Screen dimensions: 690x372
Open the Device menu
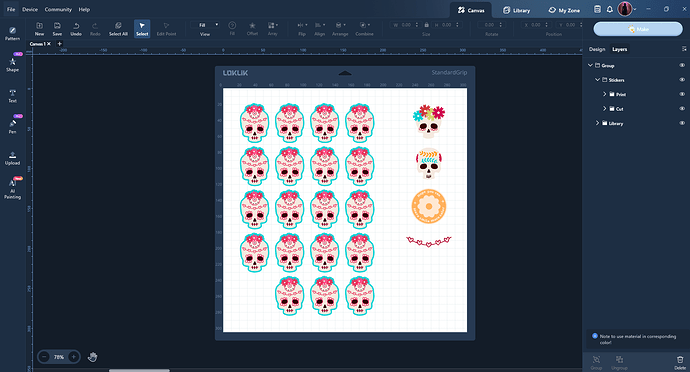click(x=30, y=9)
